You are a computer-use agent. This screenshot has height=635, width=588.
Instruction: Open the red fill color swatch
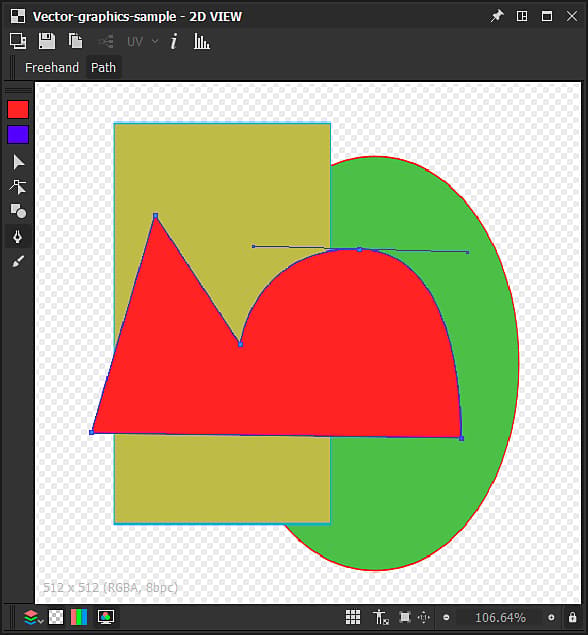click(18, 109)
